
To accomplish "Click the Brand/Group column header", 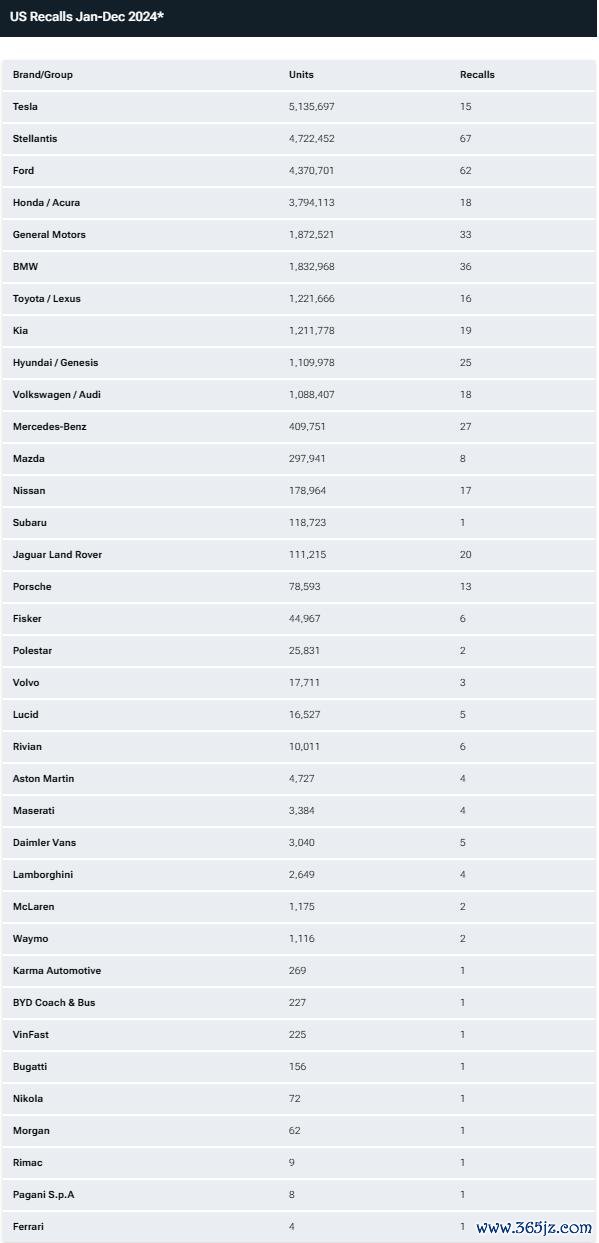I will coord(43,75).
